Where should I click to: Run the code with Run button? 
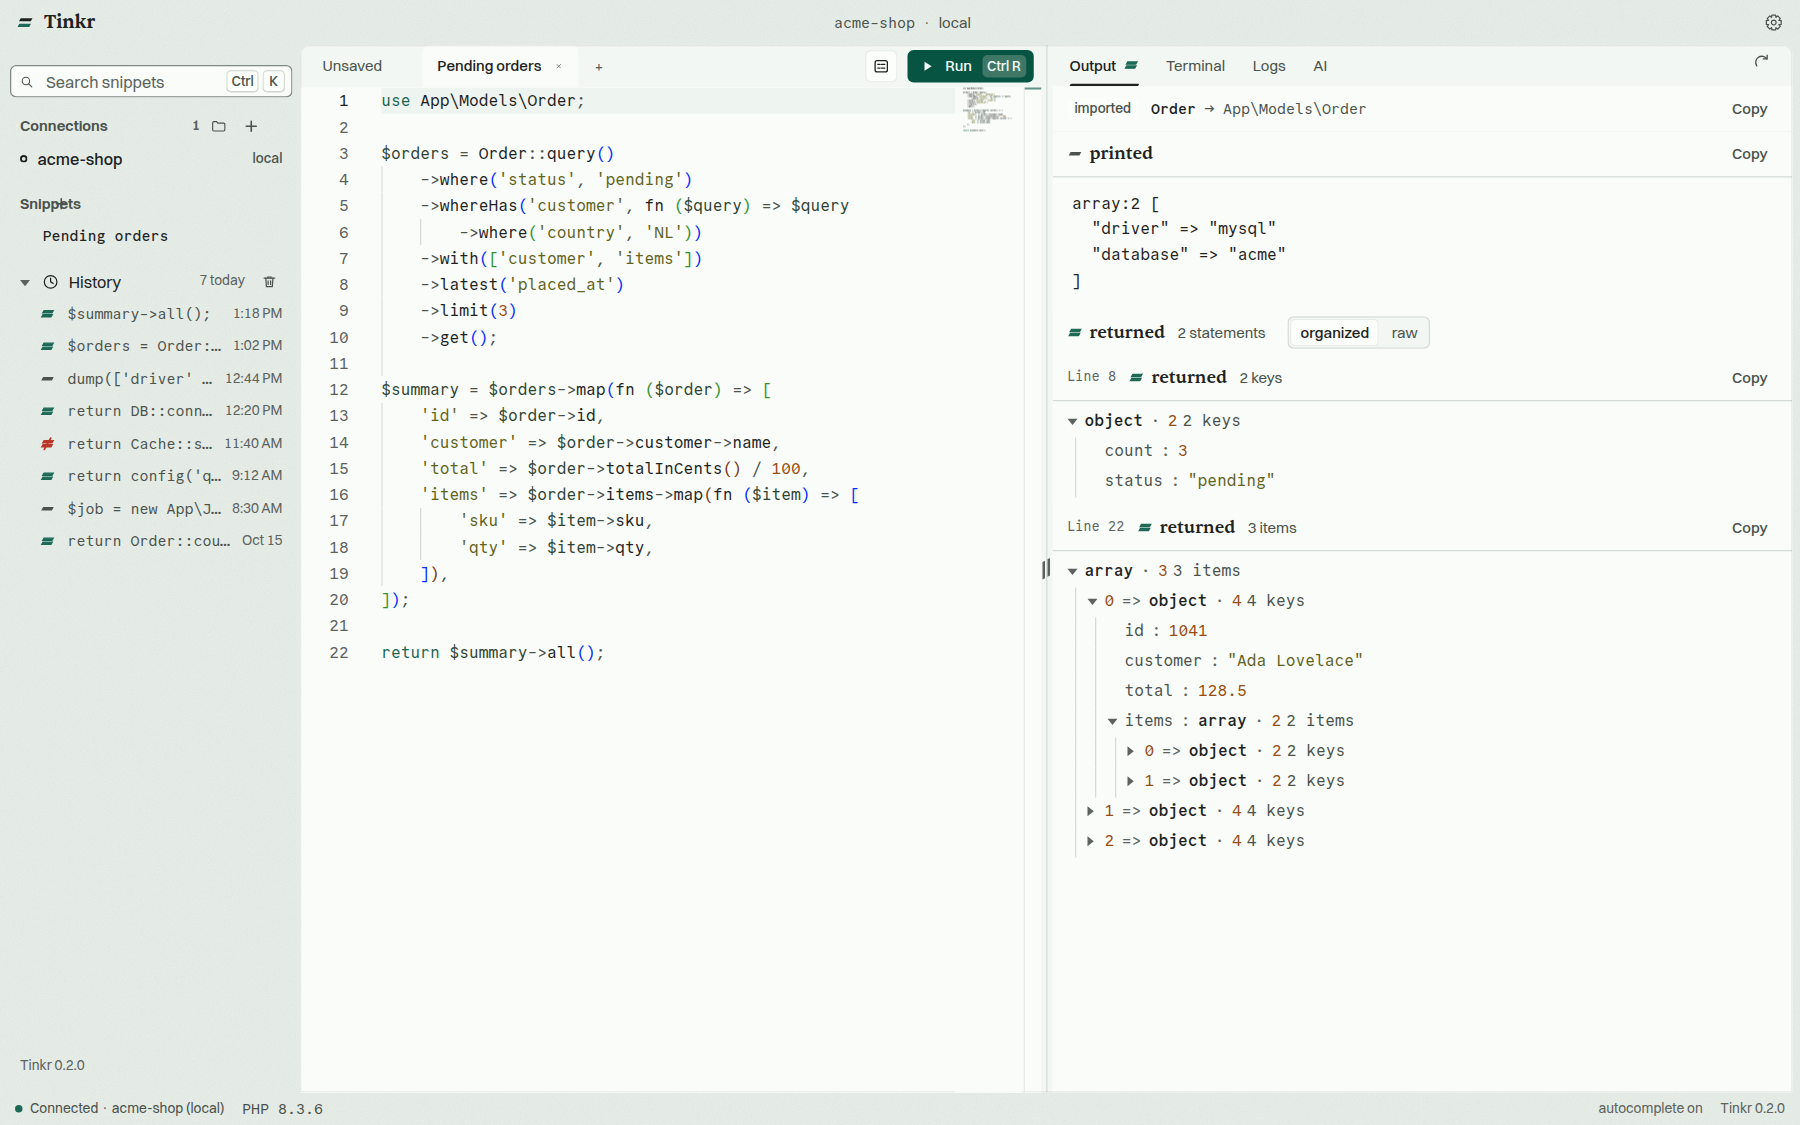click(x=970, y=66)
